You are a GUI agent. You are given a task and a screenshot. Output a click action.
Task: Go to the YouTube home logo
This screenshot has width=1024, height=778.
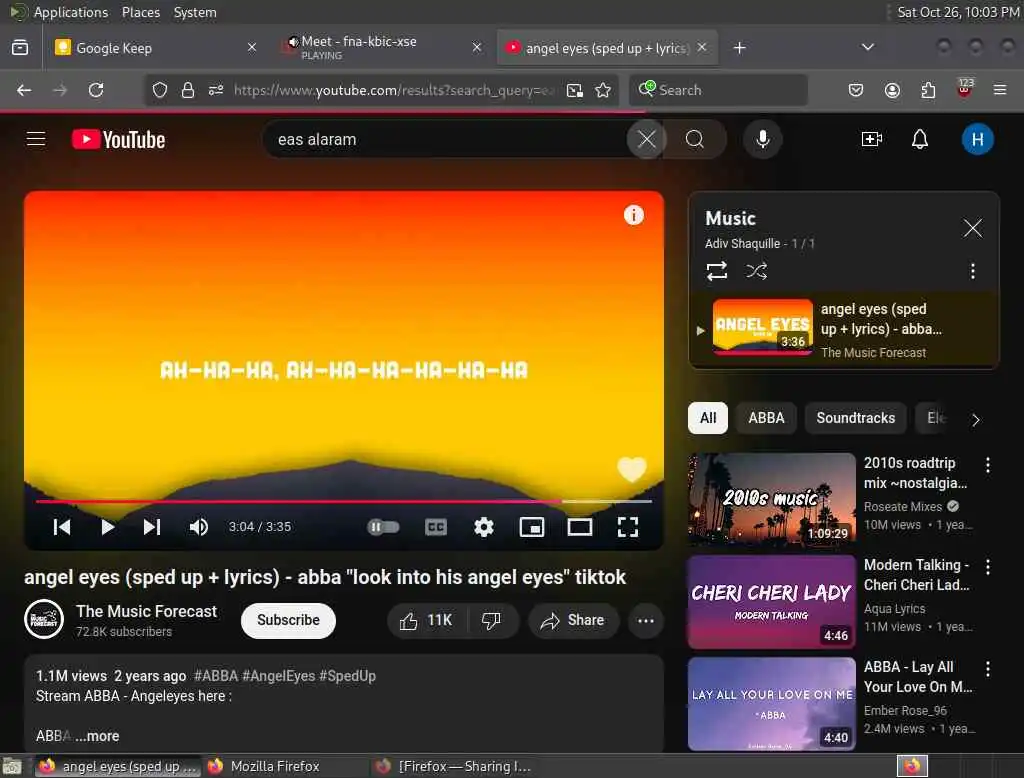pyautogui.click(x=118, y=139)
